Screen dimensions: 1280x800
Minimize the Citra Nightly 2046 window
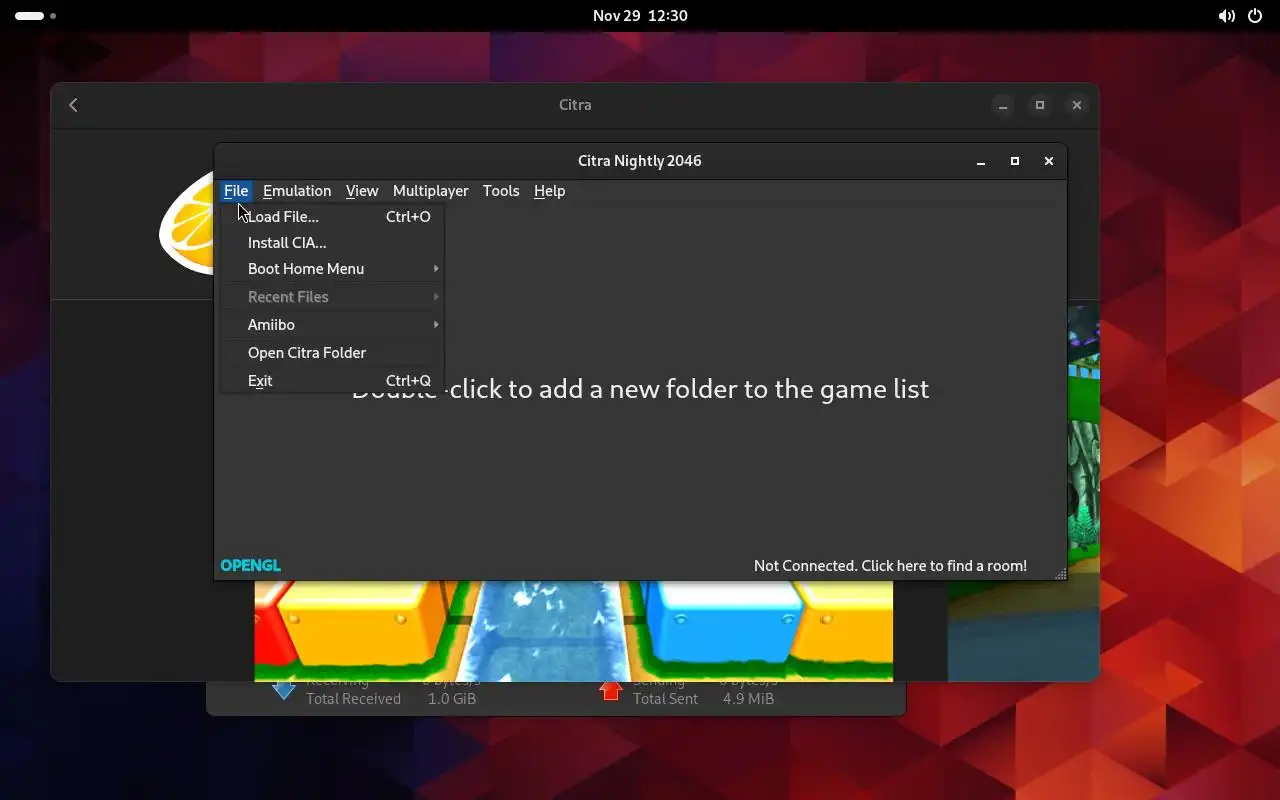click(981, 161)
